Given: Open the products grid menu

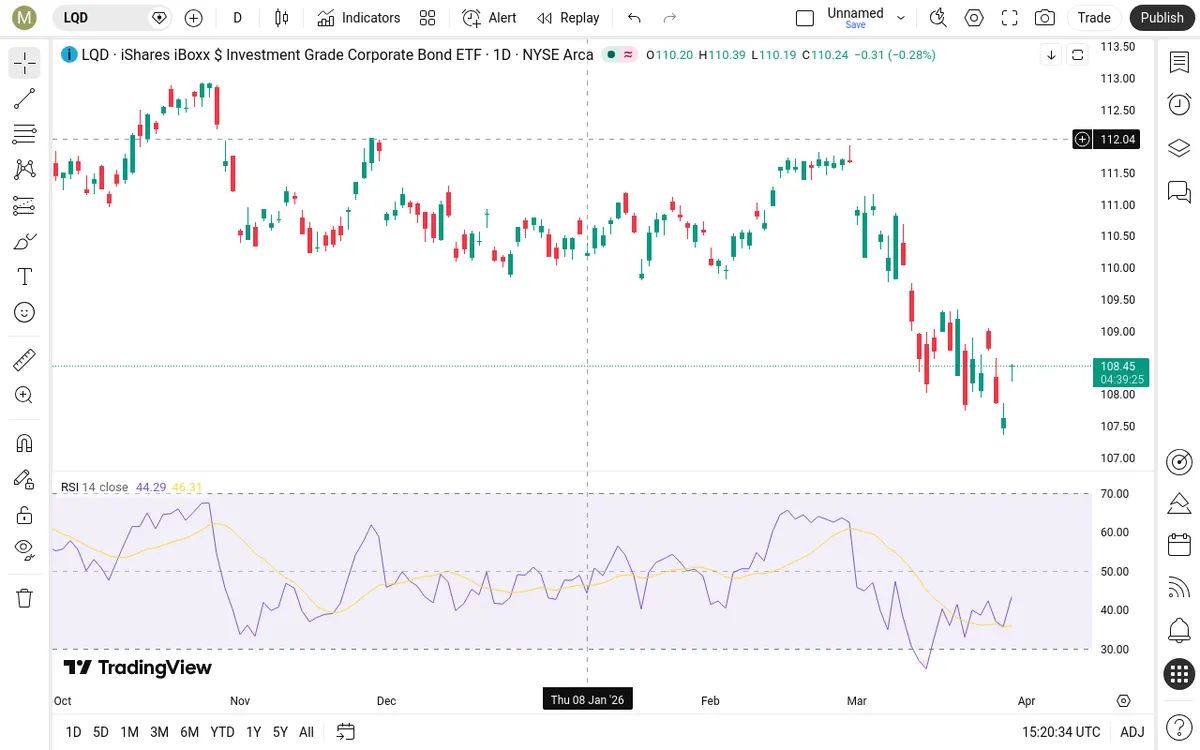Looking at the screenshot, I should click(x=1179, y=674).
